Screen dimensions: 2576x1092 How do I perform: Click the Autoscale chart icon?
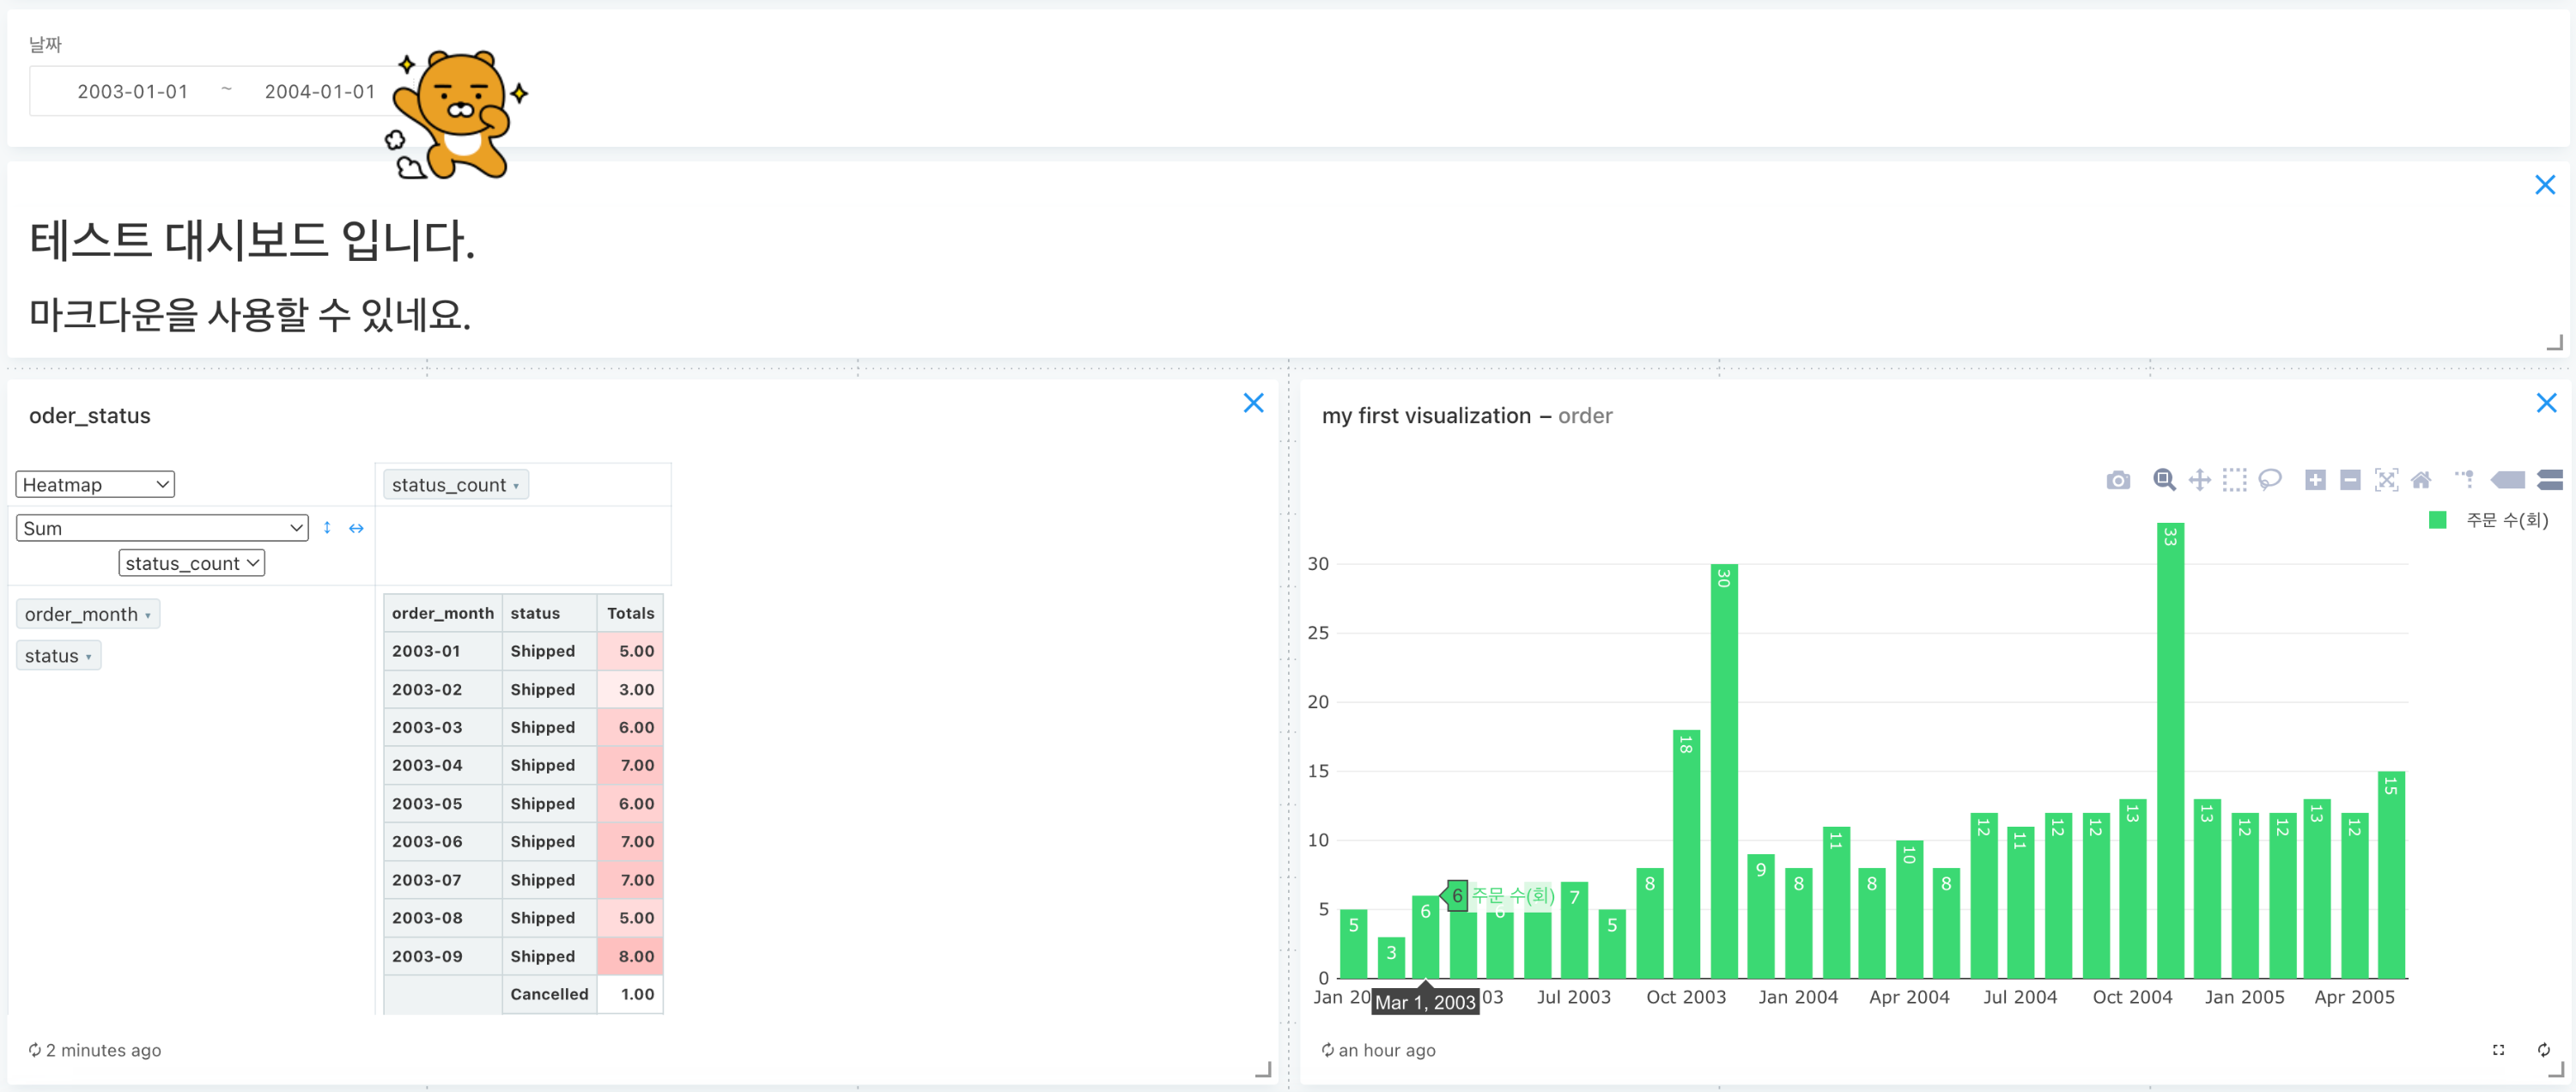click(2386, 480)
